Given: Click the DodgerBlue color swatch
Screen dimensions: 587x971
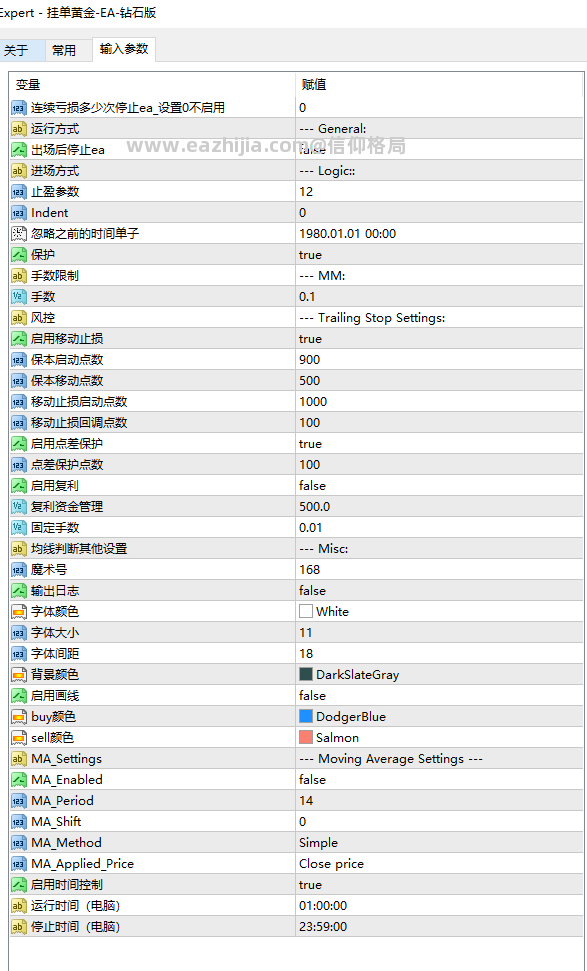Looking at the screenshot, I should pyautogui.click(x=306, y=716).
